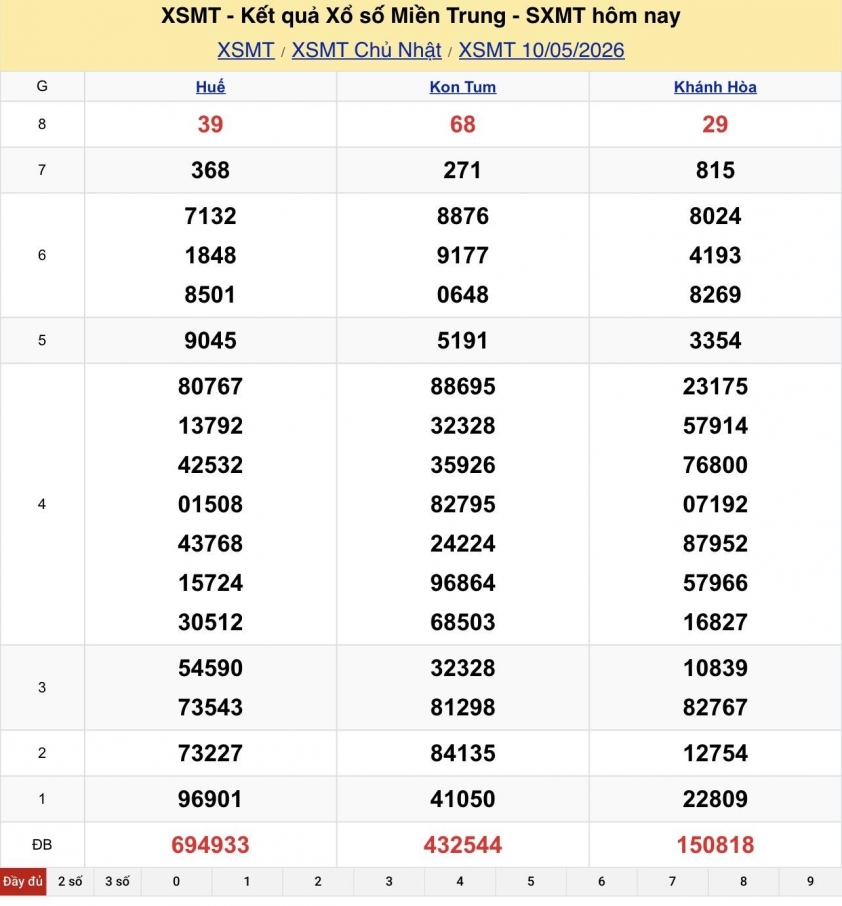Click Khánh Hòa prize 8 number 29
Viewport: 842px width, 906px height.
(x=715, y=124)
